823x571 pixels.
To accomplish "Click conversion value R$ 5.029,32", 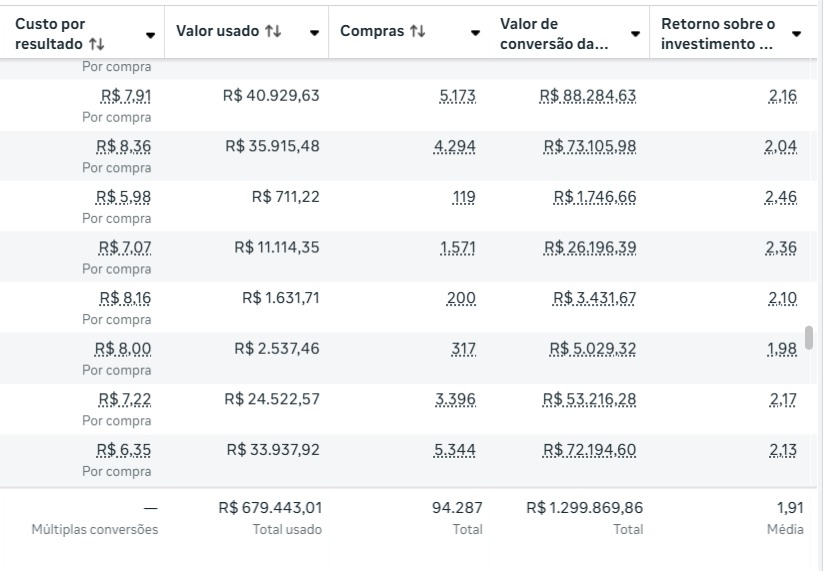I will pyautogui.click(x=593, y=348).
